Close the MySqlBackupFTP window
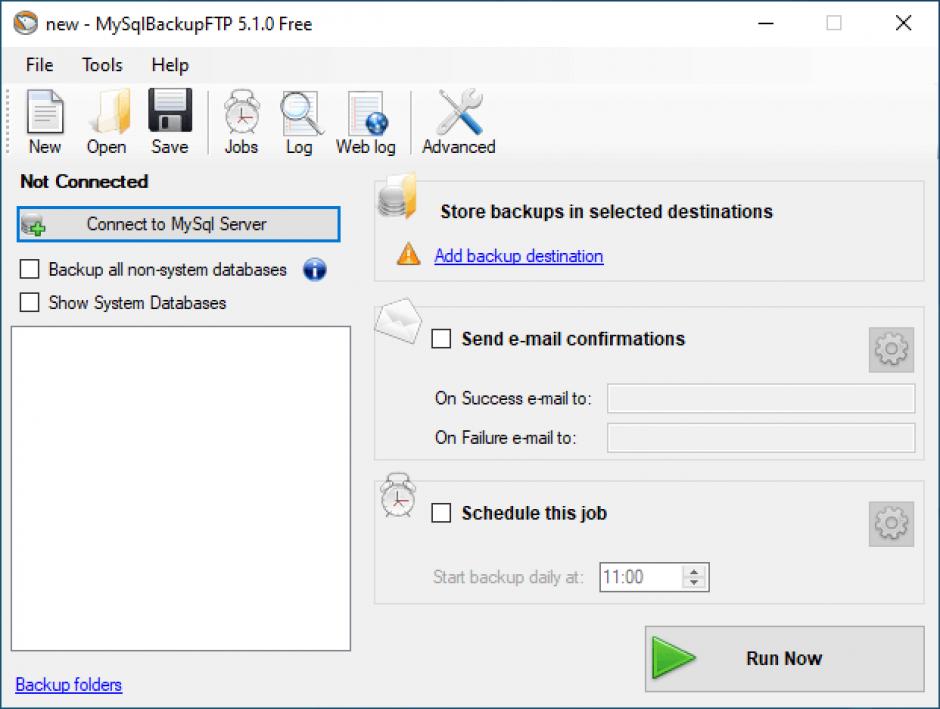 903,23
